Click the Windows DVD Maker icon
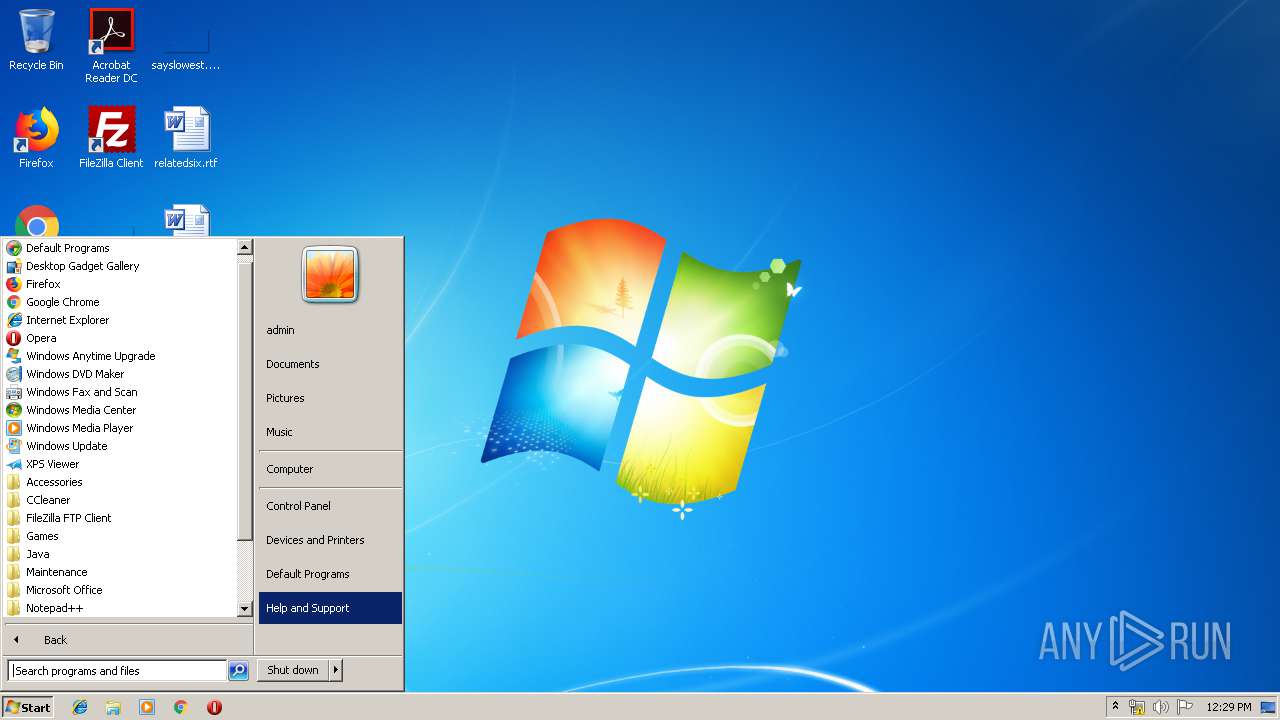Screen dimensions: 1280x720 [x=14, y=374]
